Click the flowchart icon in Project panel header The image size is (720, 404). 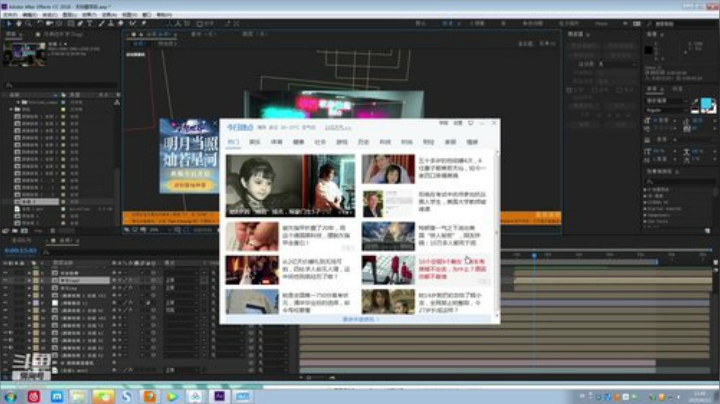click(117, 102)
